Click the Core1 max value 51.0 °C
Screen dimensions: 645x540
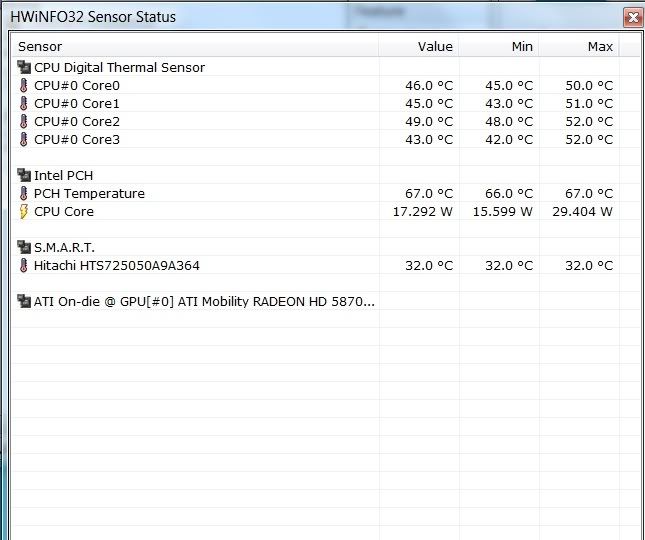[589, 104]
